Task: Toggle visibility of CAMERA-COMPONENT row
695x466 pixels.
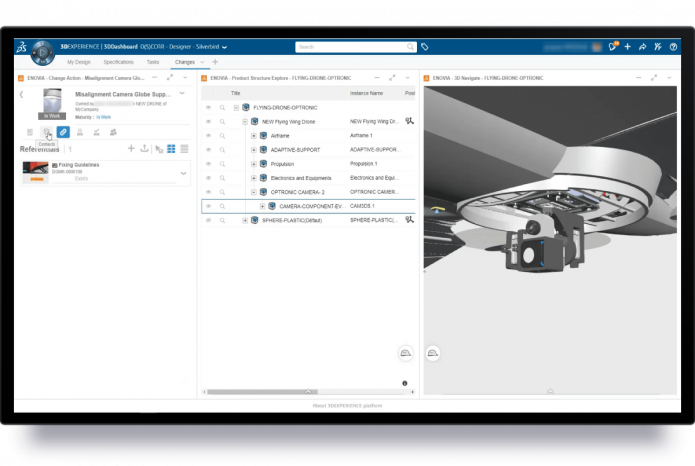Action: point(208,206)
